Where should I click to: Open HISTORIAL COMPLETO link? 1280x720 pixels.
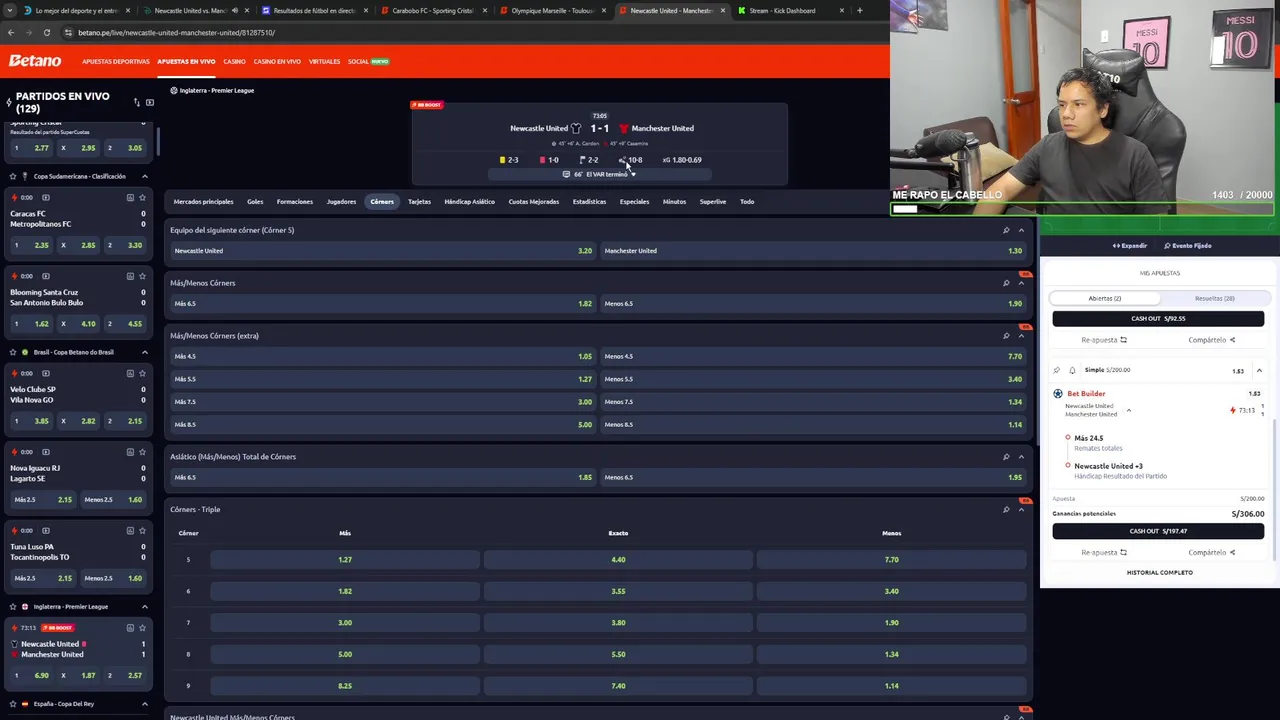1159,573
